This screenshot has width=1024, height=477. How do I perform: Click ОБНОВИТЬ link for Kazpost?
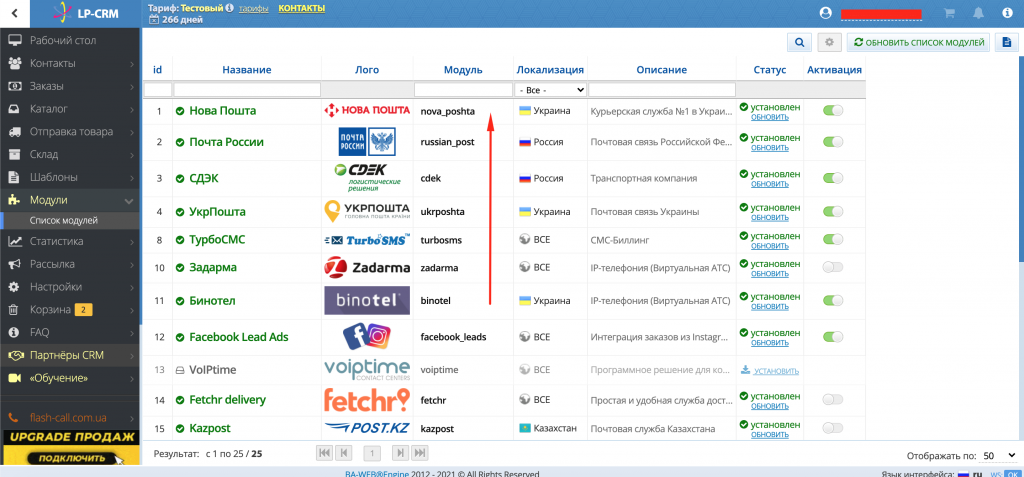click(770, 434)
